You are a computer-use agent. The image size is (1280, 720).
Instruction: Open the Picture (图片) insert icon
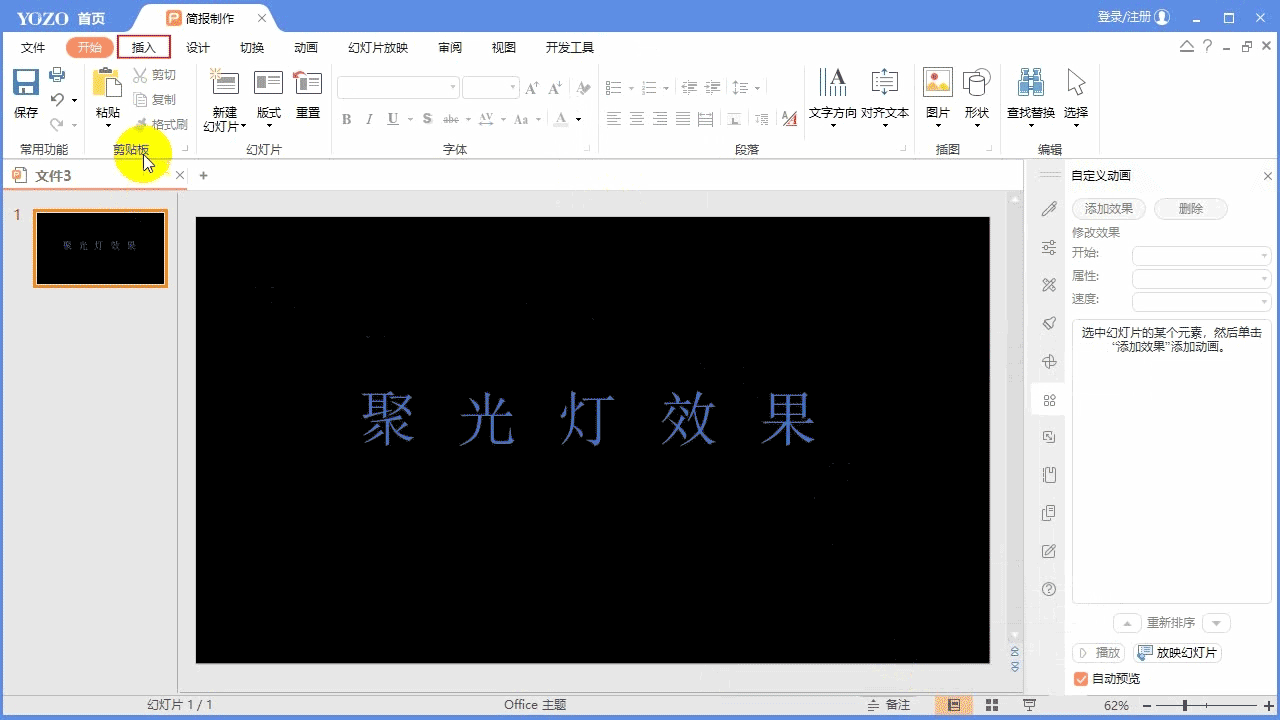click(x=937, y=83)
